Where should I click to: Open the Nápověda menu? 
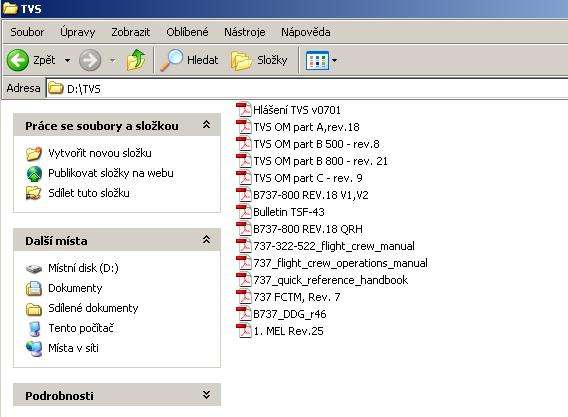coord(306,32)
